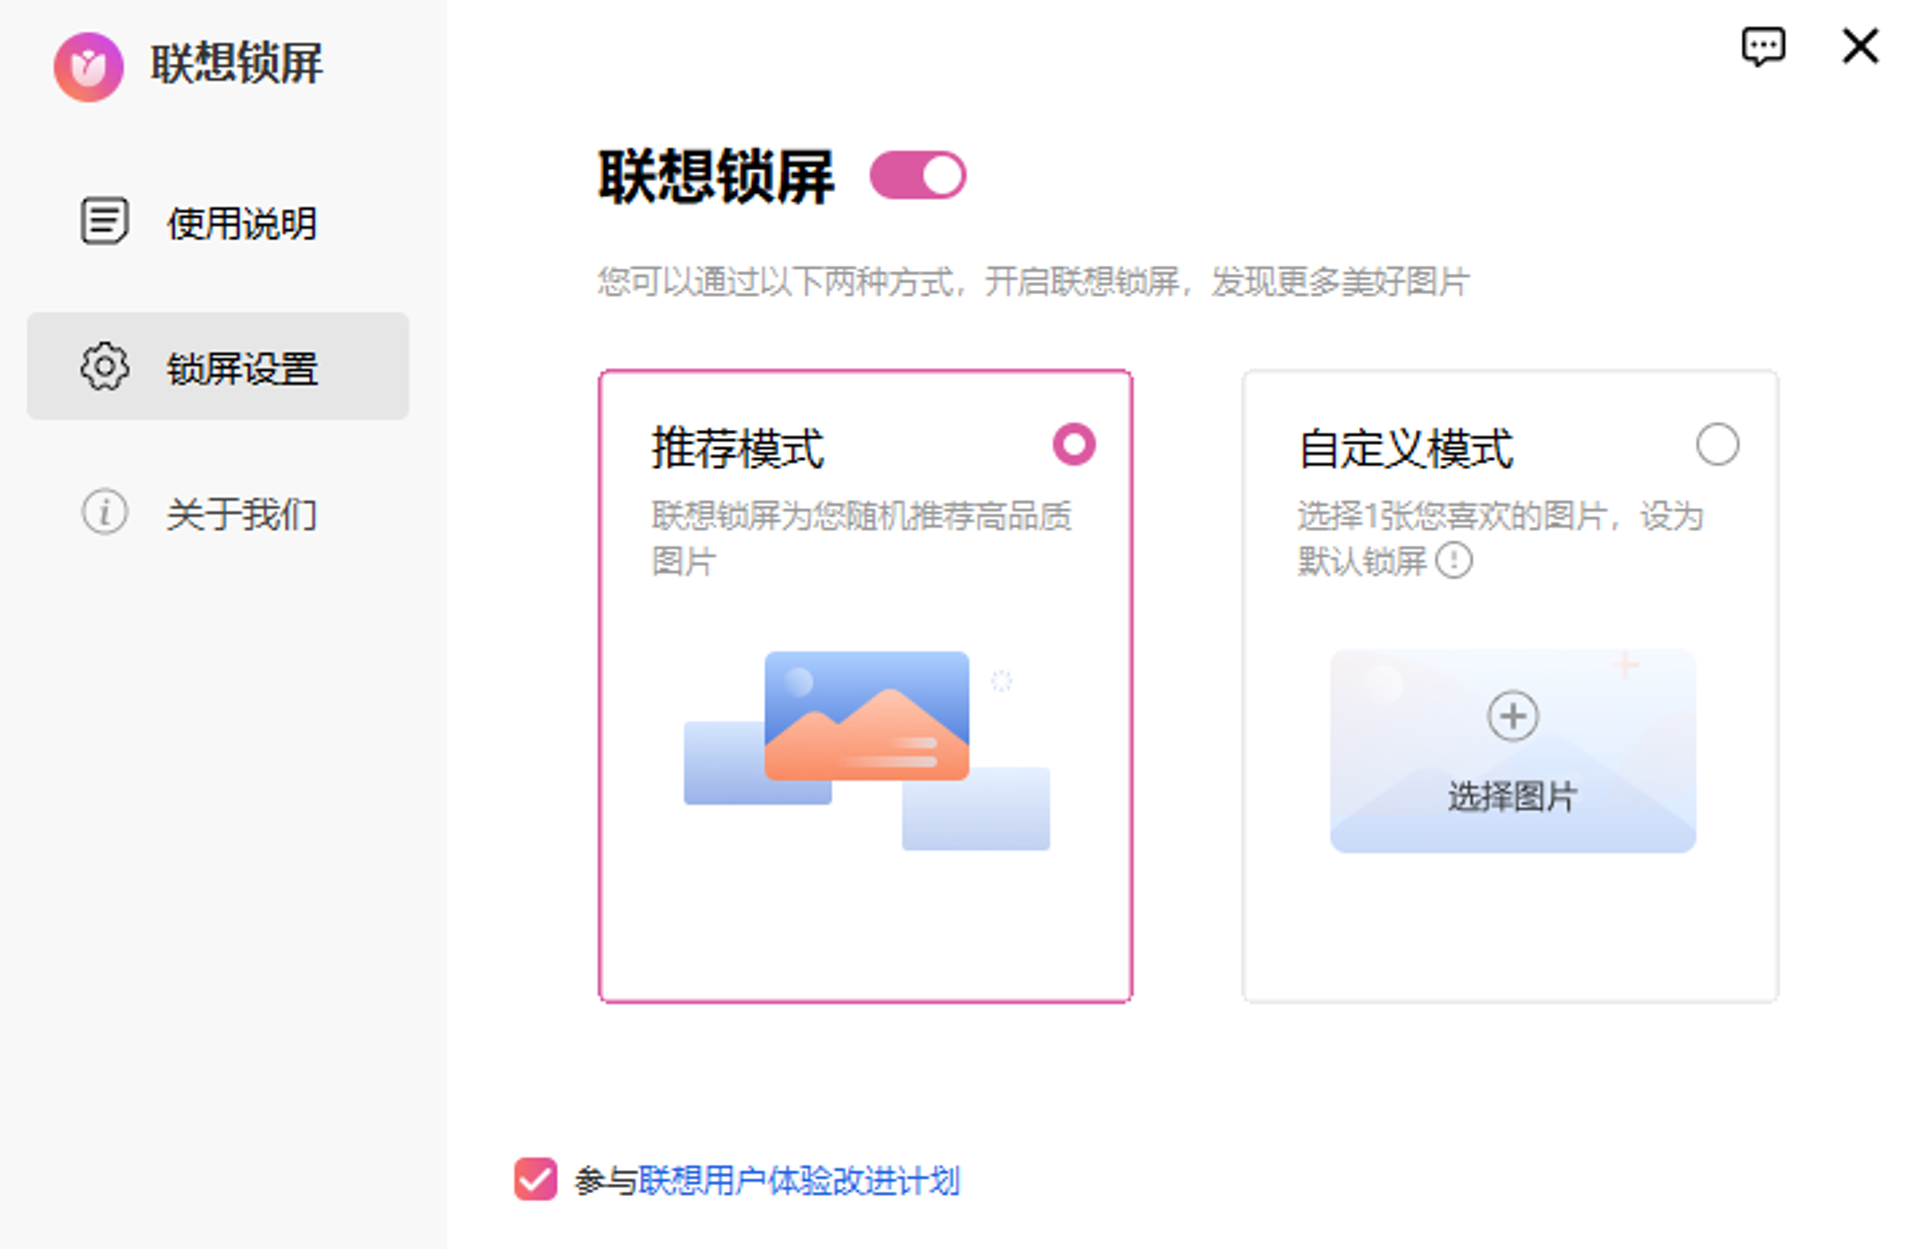Click the 选择图片 button

point(1512,796)
